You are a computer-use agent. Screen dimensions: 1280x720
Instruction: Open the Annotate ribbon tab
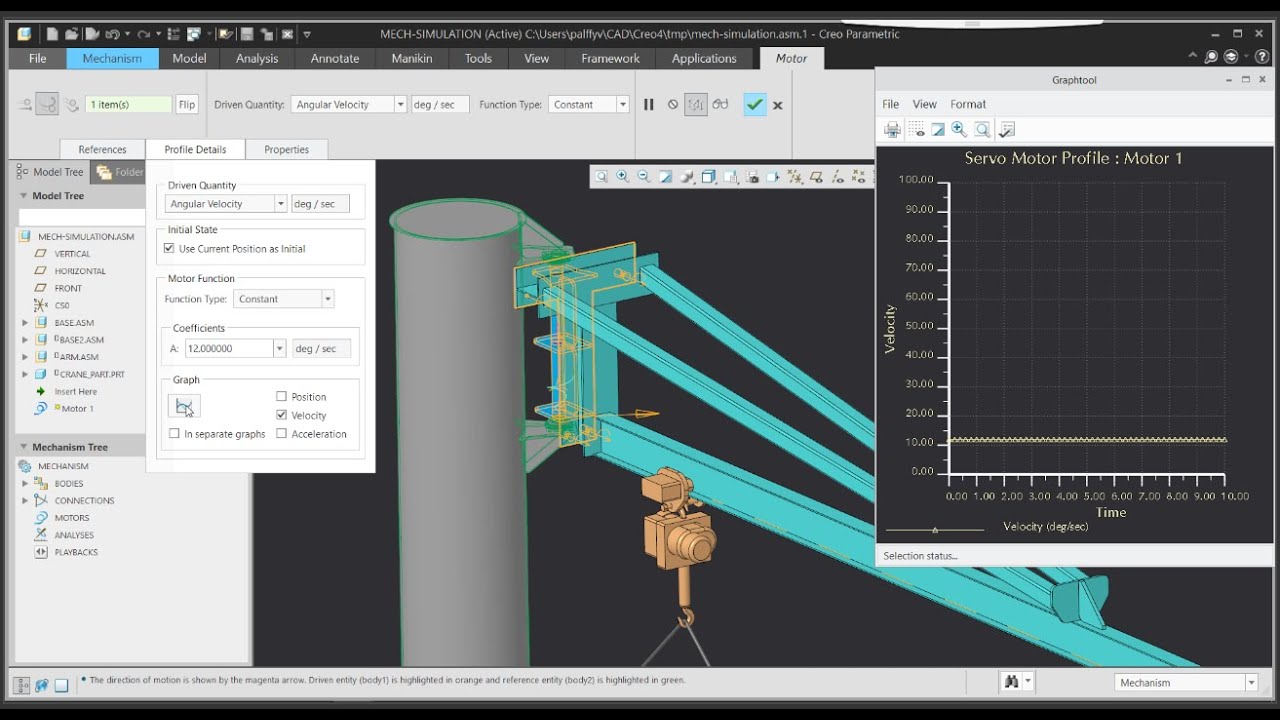(x=335, y=58)
